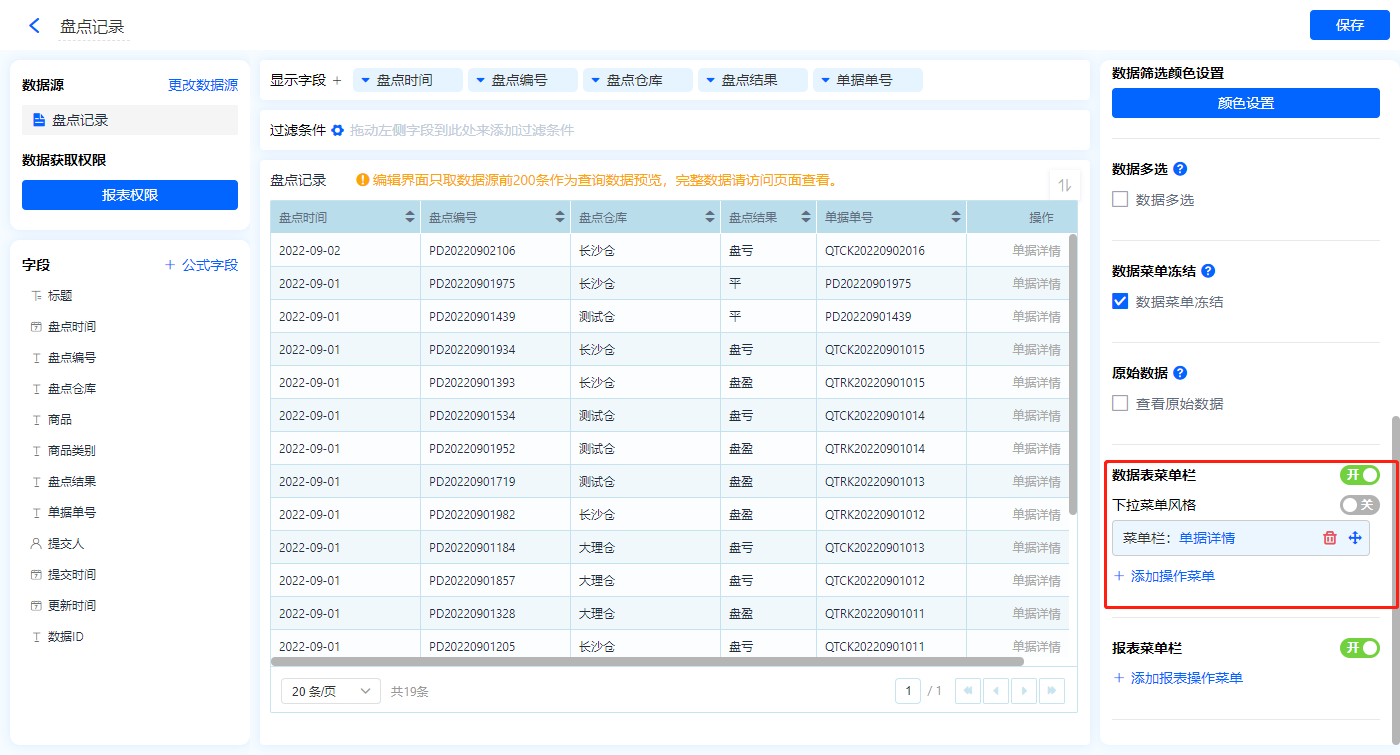Click the 原始数据 help question icon
The width and height of the screenshot is (1400, 755).
pyautogui.click(x=1180, y=373)
